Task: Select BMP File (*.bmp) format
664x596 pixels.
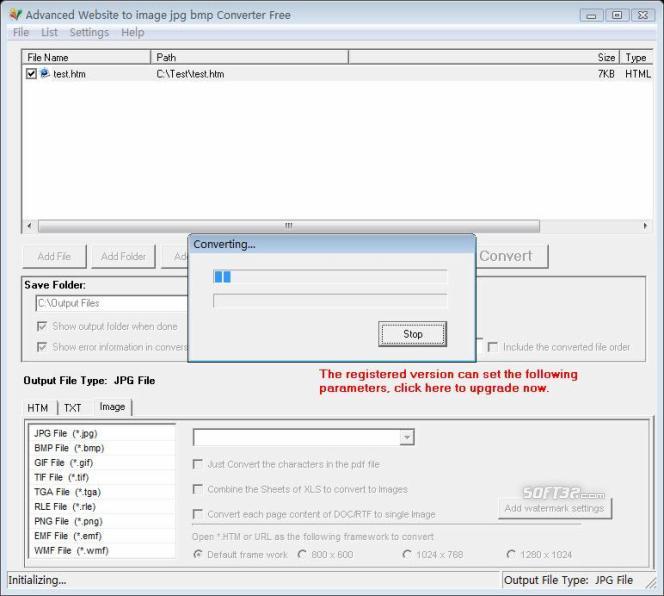Action: tap(102, 448)
